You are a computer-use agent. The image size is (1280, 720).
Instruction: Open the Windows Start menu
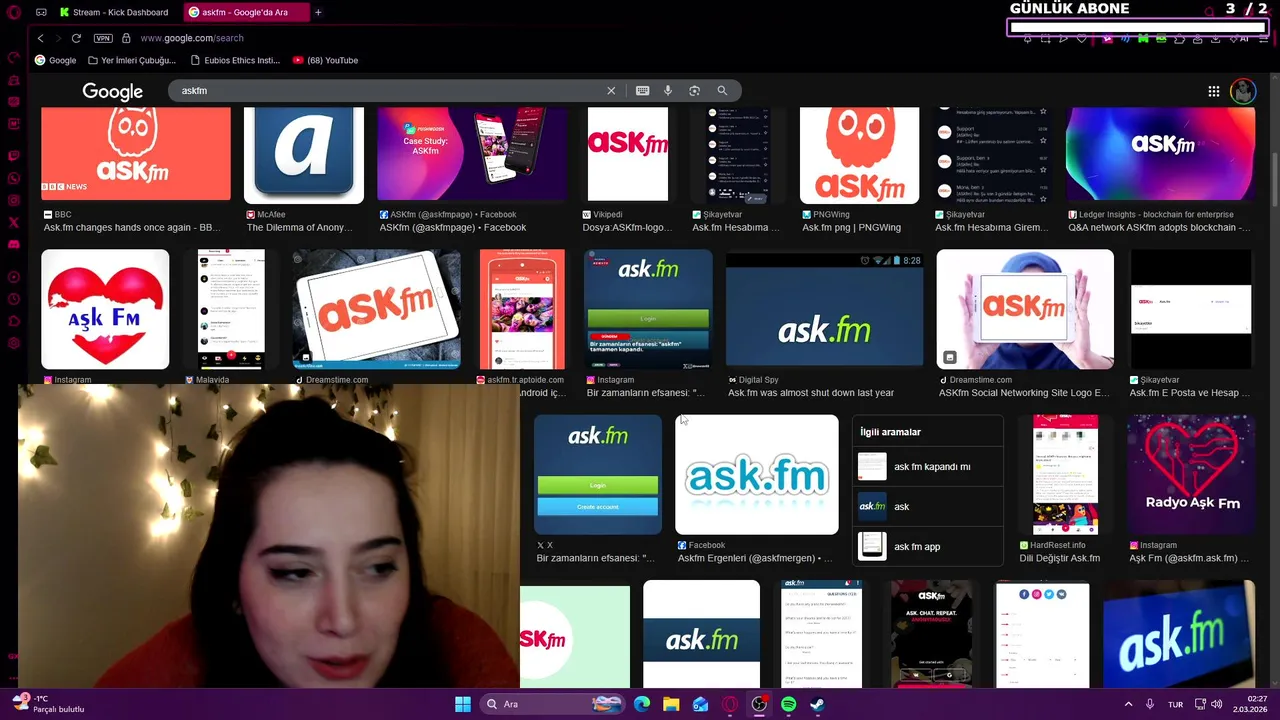(463, 704)
